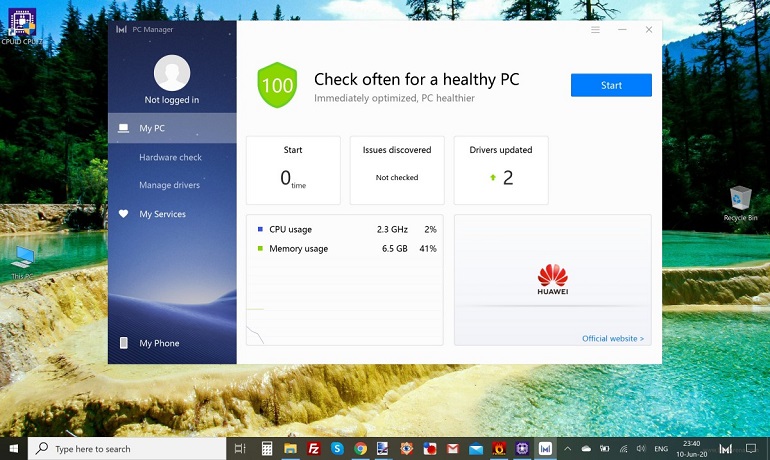Click the Type here to search box

click(128, 449)
